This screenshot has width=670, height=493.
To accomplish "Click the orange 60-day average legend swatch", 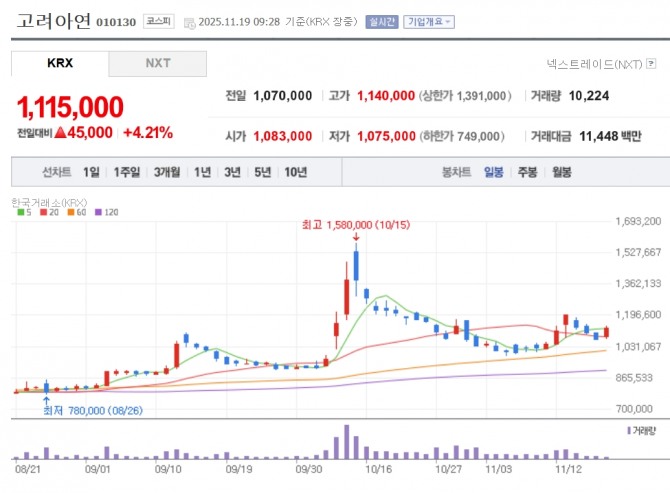I will point(71,212).
